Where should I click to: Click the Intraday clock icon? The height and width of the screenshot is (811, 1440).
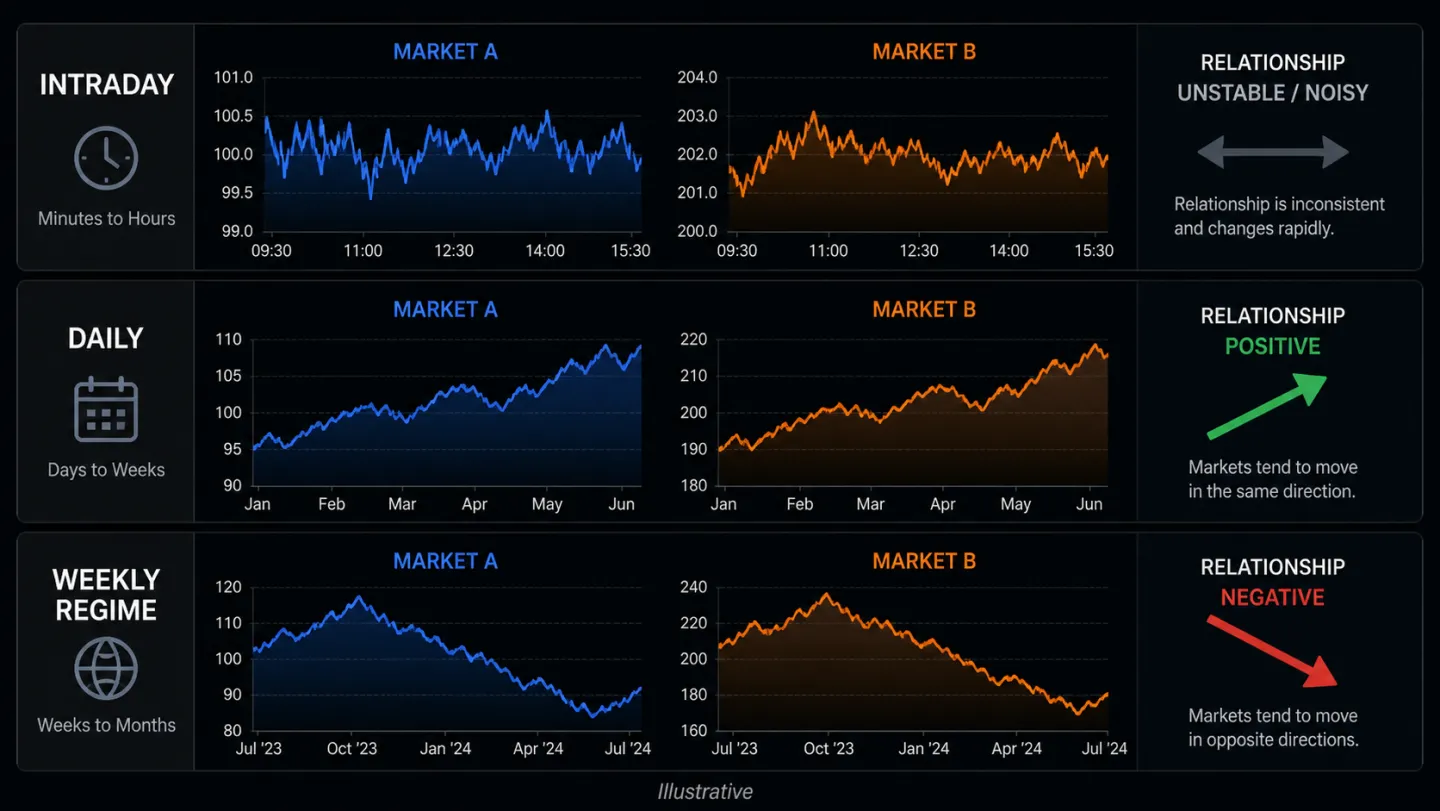106,157
